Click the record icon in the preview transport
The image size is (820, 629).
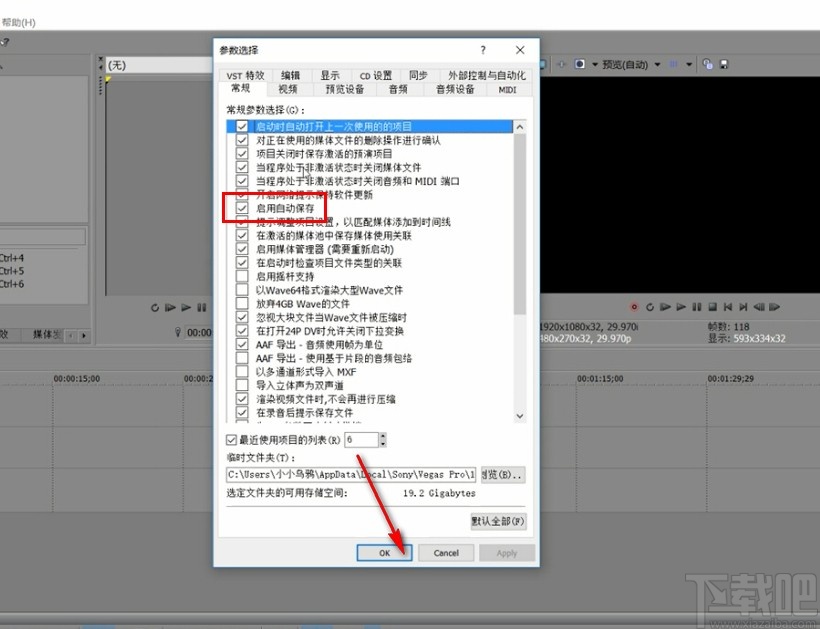pyautogui.click(x=634, y=307)
